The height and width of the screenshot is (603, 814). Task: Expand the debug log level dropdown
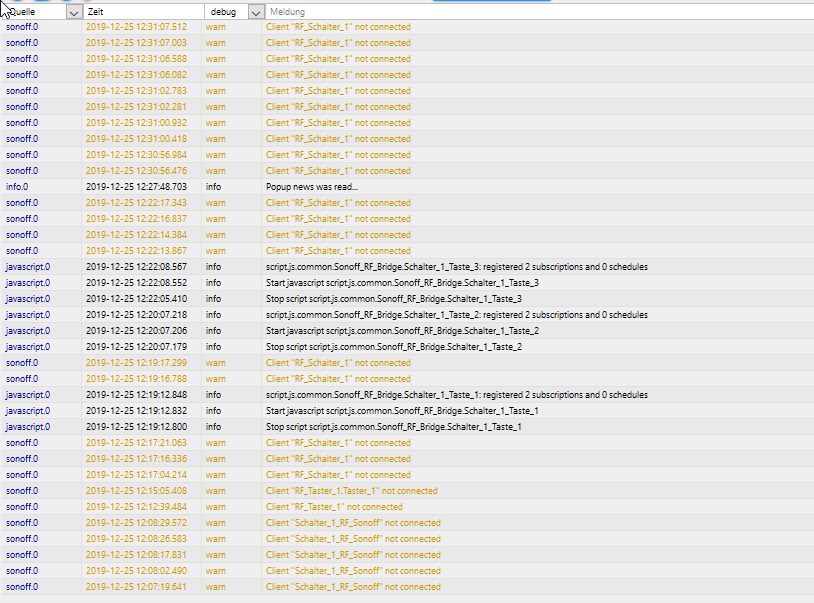click(256, 12)
